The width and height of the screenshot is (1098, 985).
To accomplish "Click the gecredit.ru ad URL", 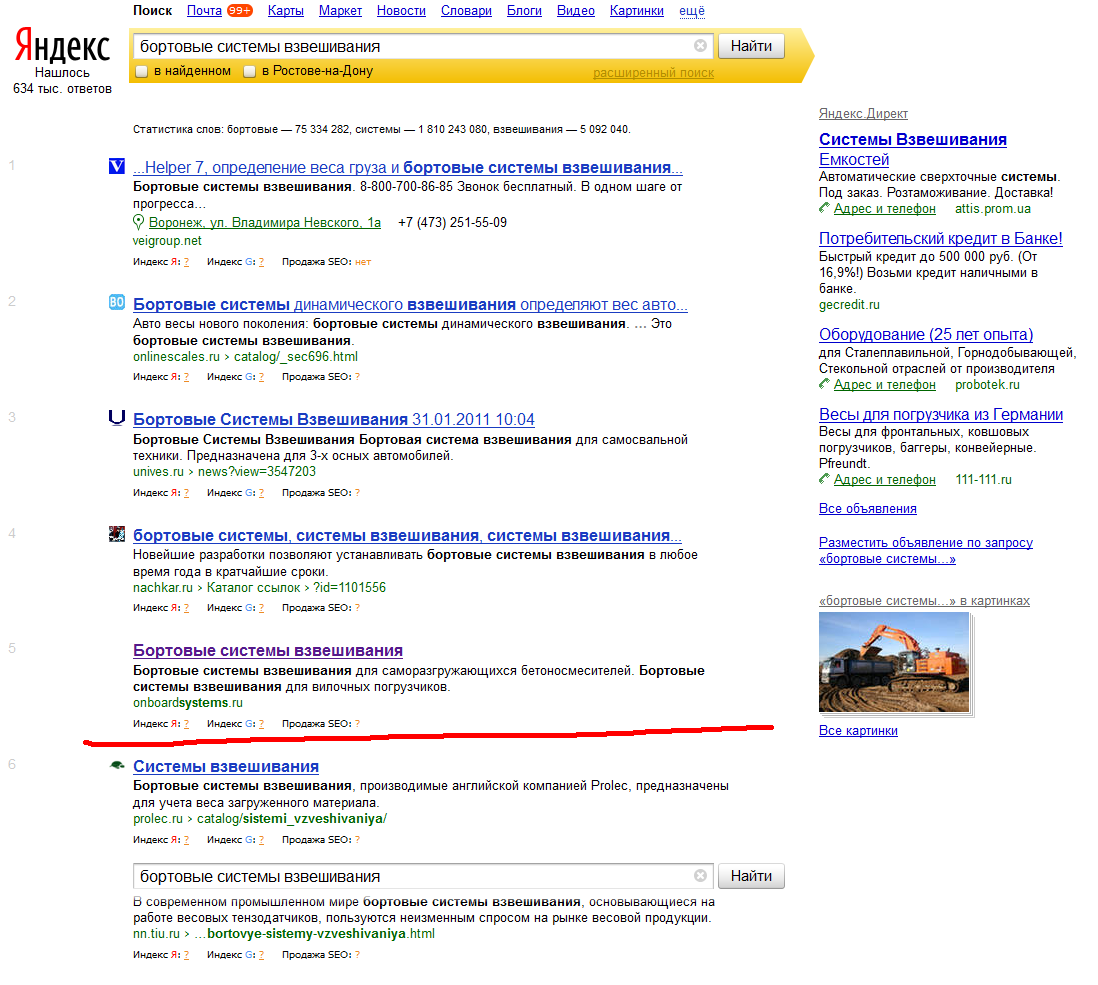I will coord(849,305).
